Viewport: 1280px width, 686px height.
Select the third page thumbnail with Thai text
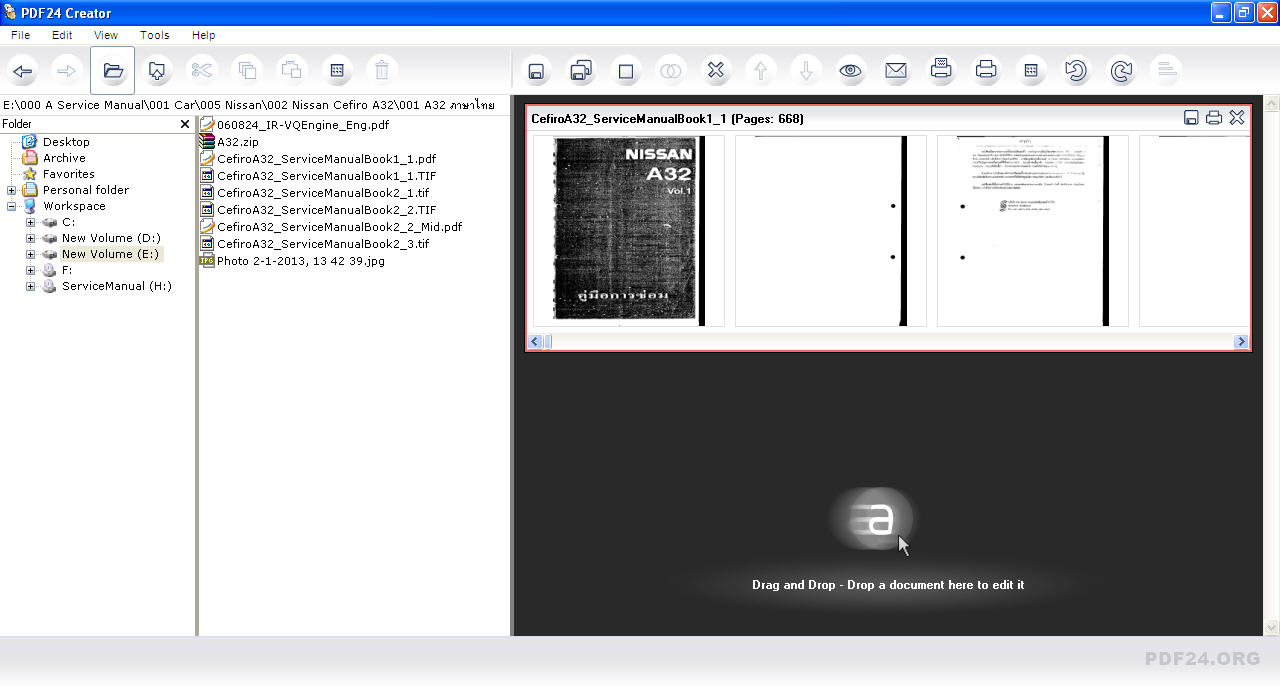(x=1033, y=231)
